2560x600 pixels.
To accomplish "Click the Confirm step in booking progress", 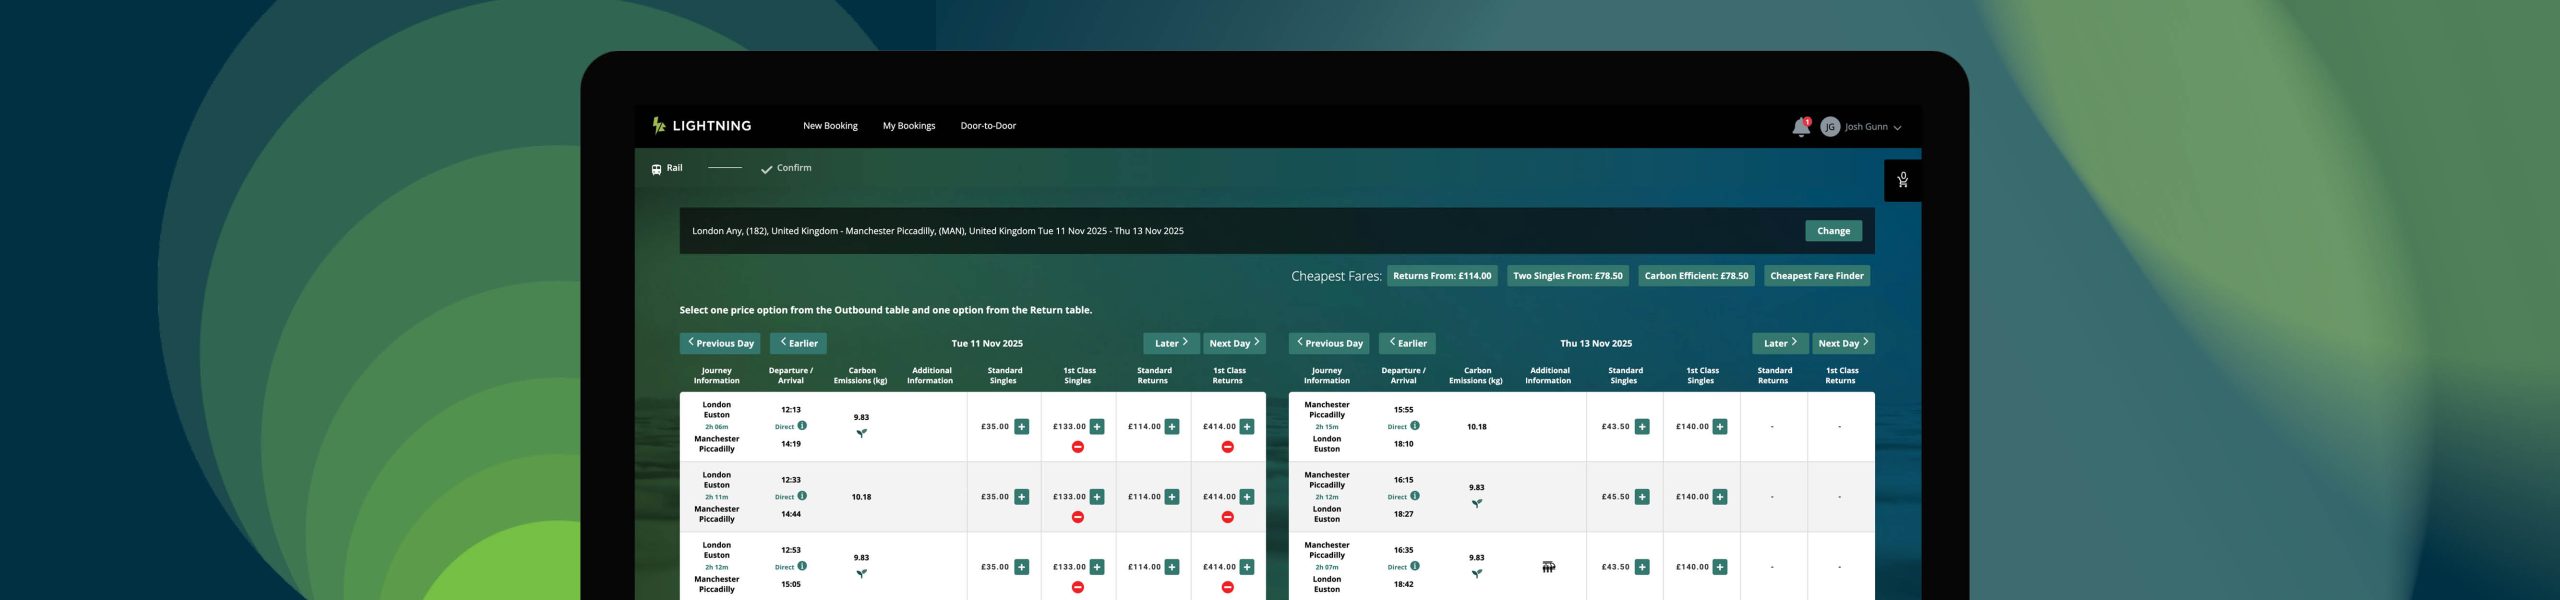I will coord(787,168).
